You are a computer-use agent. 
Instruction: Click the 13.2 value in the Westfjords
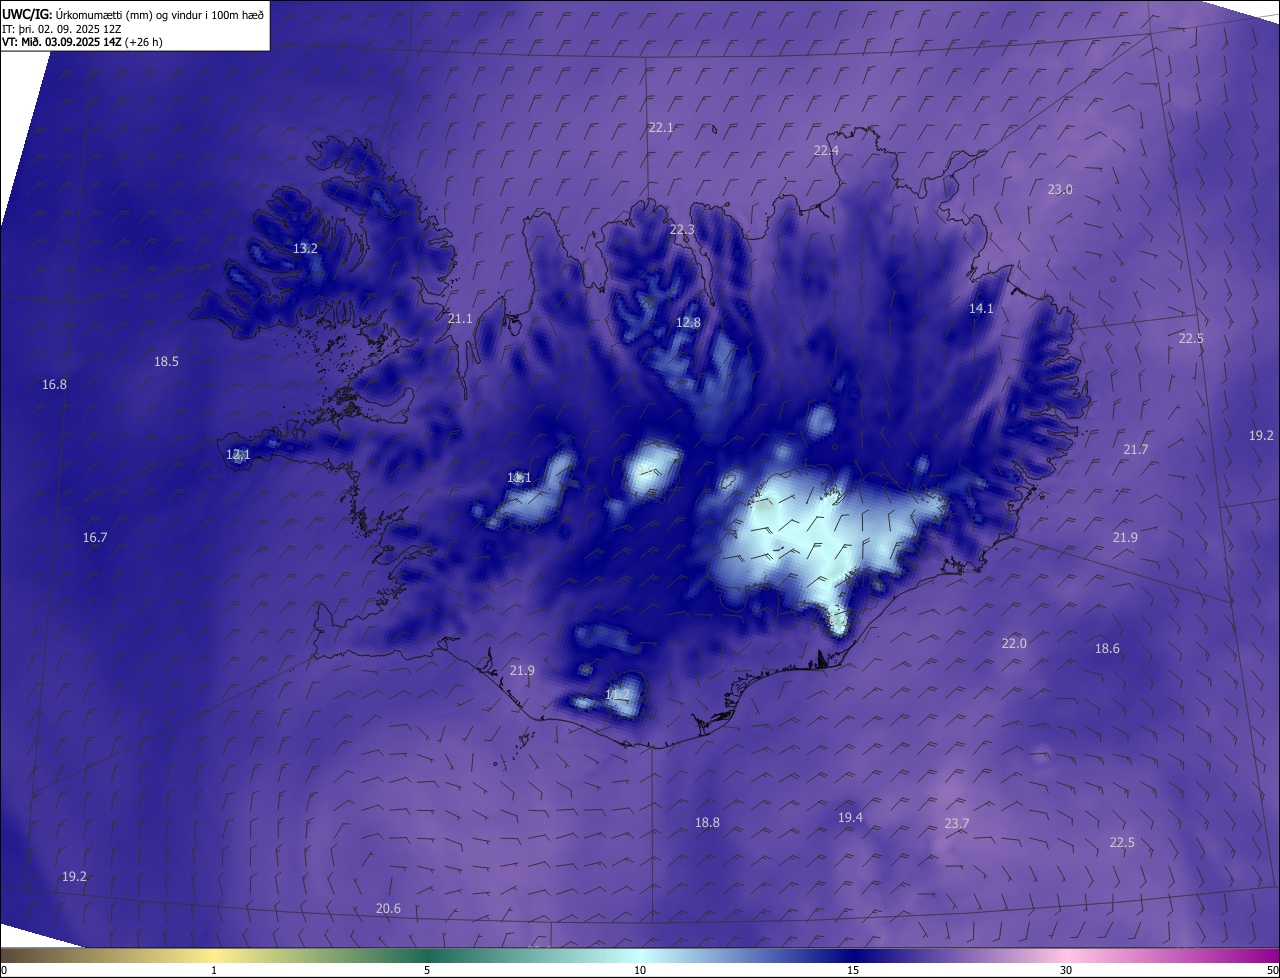(305, 249)
